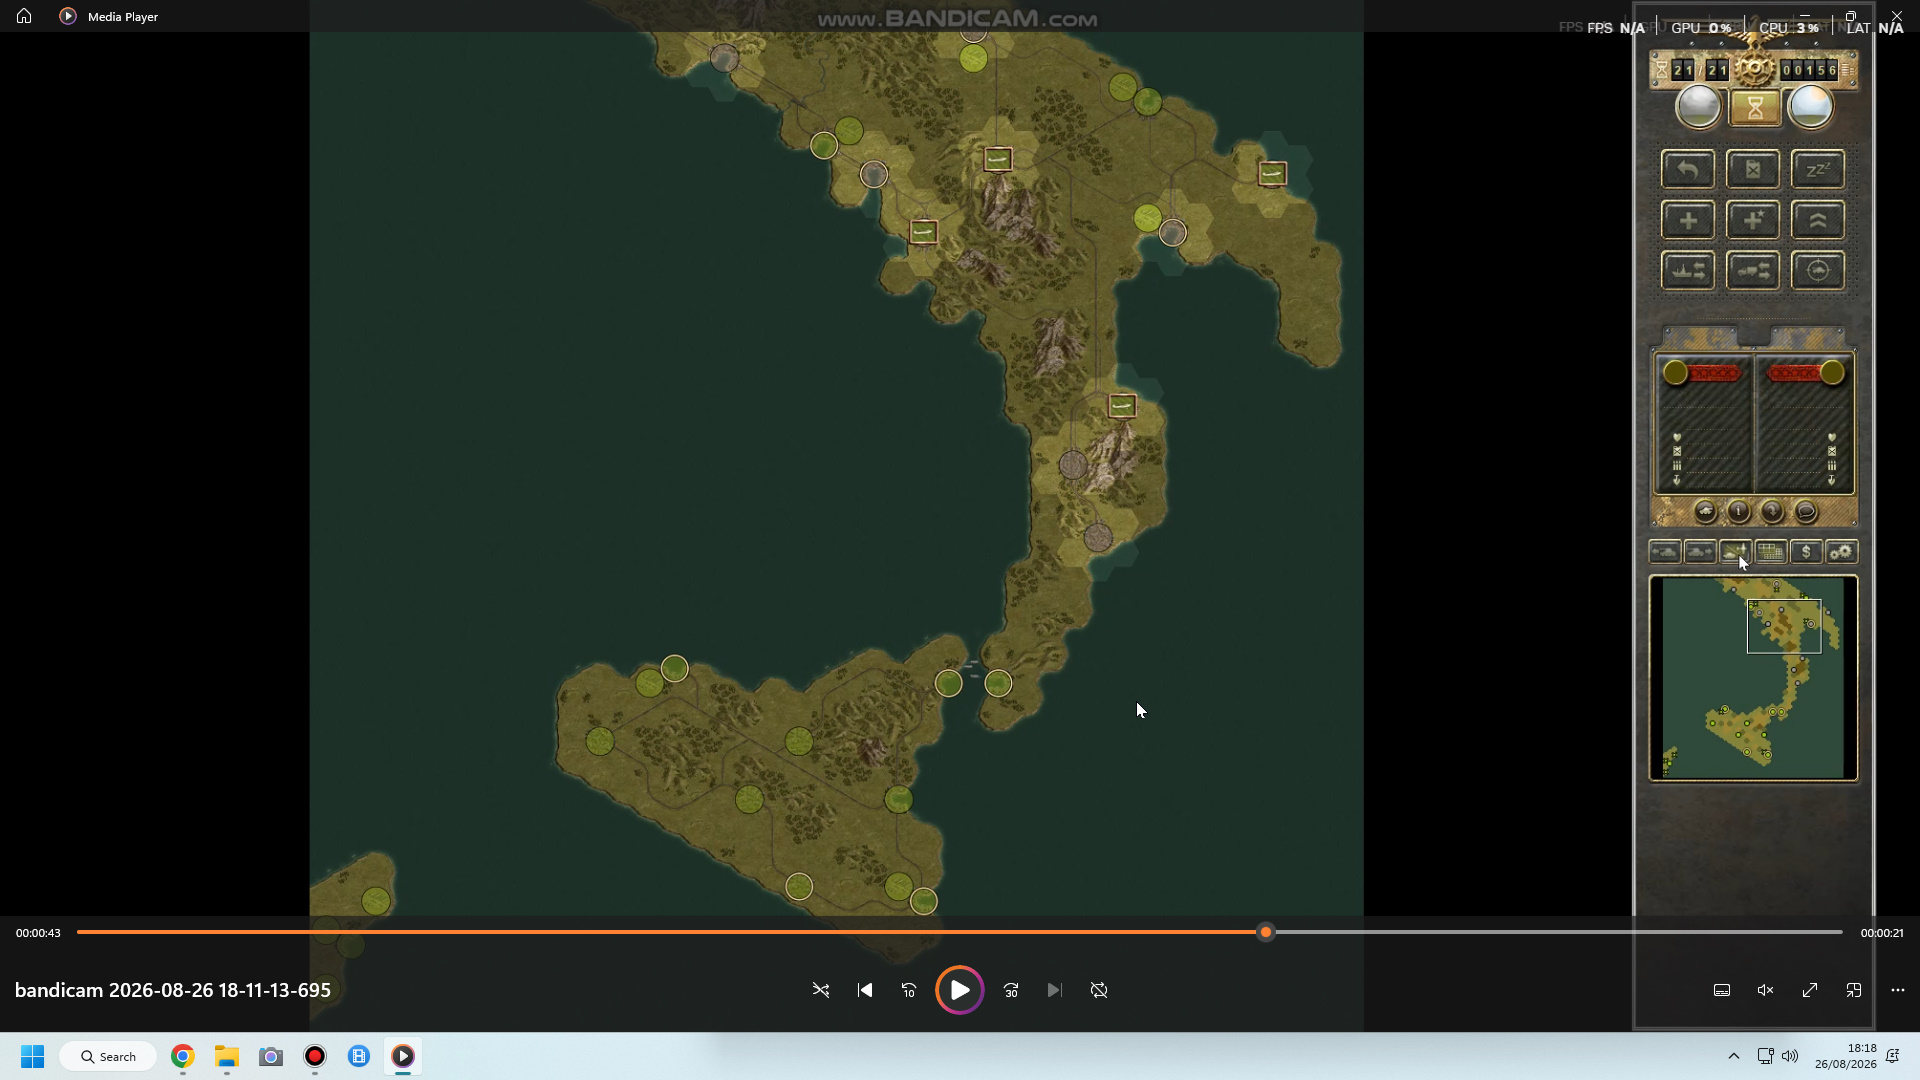Click the video title bandicam 2026-08-26 18-11-13-695
Image resolution: width=1920 pixels, height=1080 pixels.
click(173, 990)
